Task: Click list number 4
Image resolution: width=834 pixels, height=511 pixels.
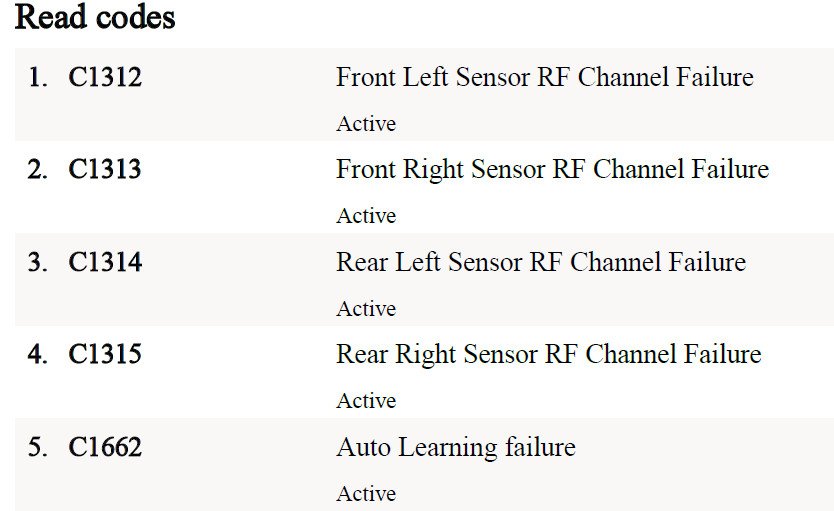Action: point(38,354)
